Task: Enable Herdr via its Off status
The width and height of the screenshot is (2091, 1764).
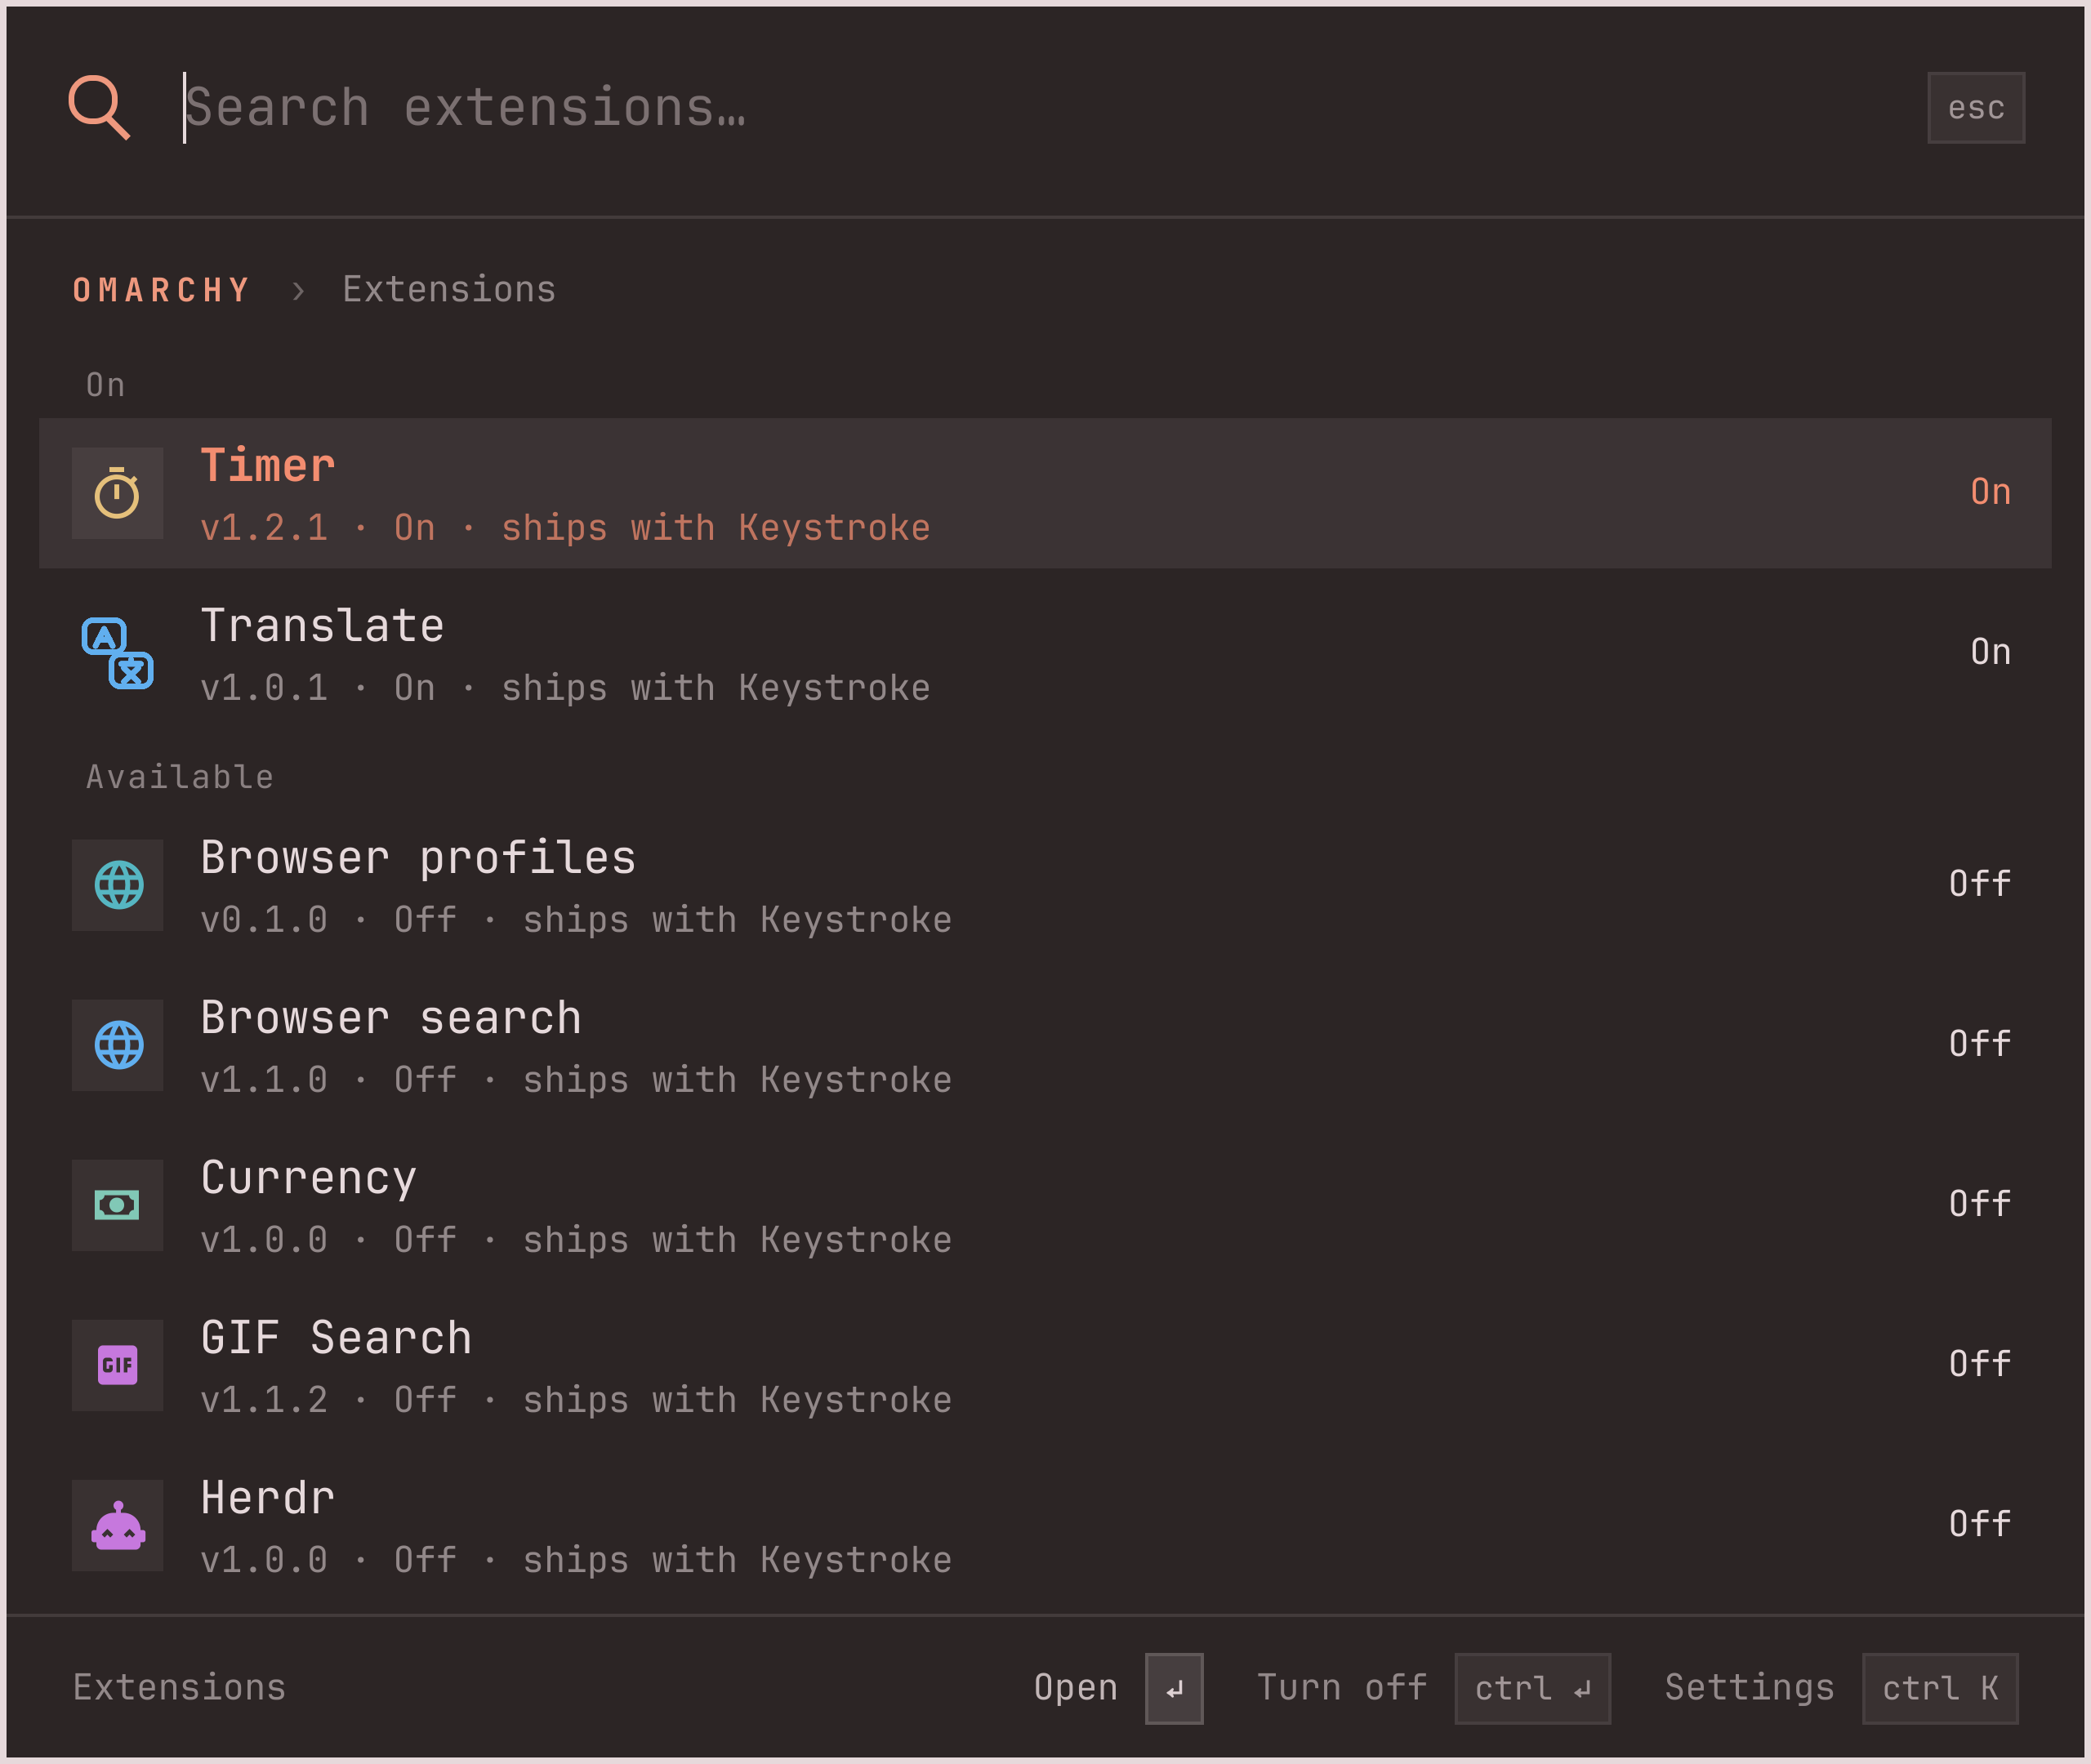Action: tap(1979, 1524)
